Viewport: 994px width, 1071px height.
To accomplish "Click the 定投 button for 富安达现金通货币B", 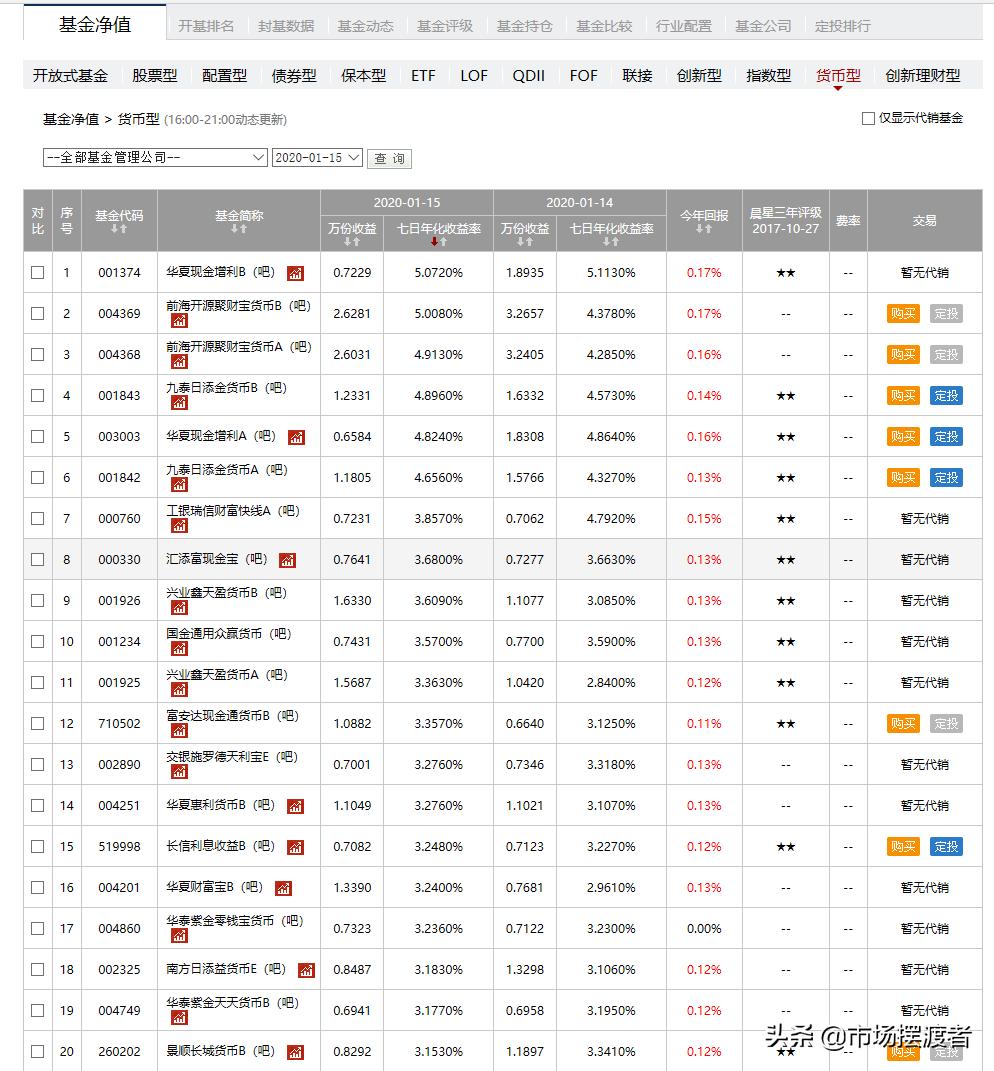I will point(945,723).
